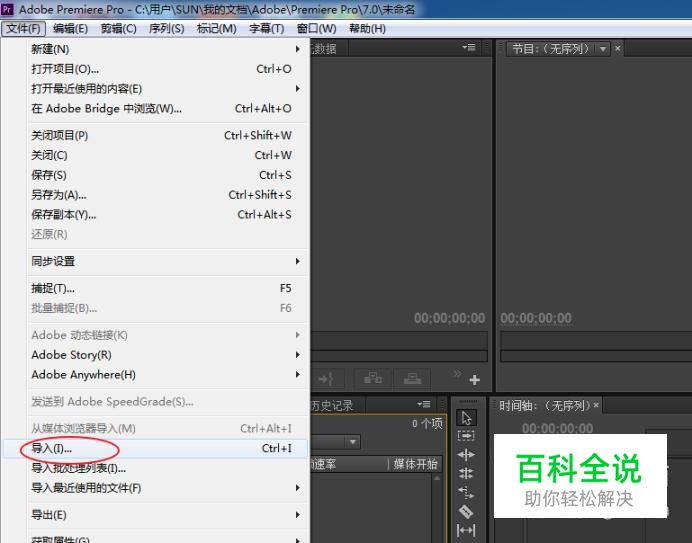The height and width of the screenshot is (543, 692).
Task: Click the 媒体开始 column header
Action: pyautogui.click(x=415, y=464)
